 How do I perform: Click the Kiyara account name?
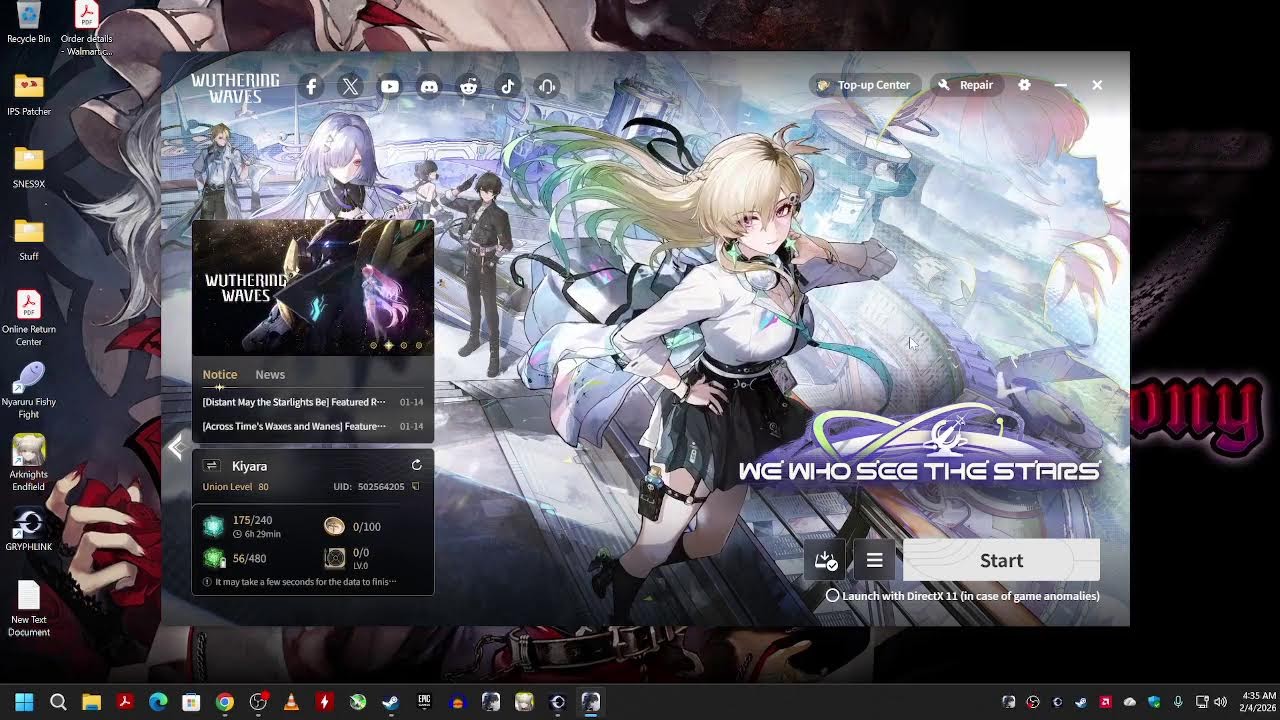pos(249,466)
